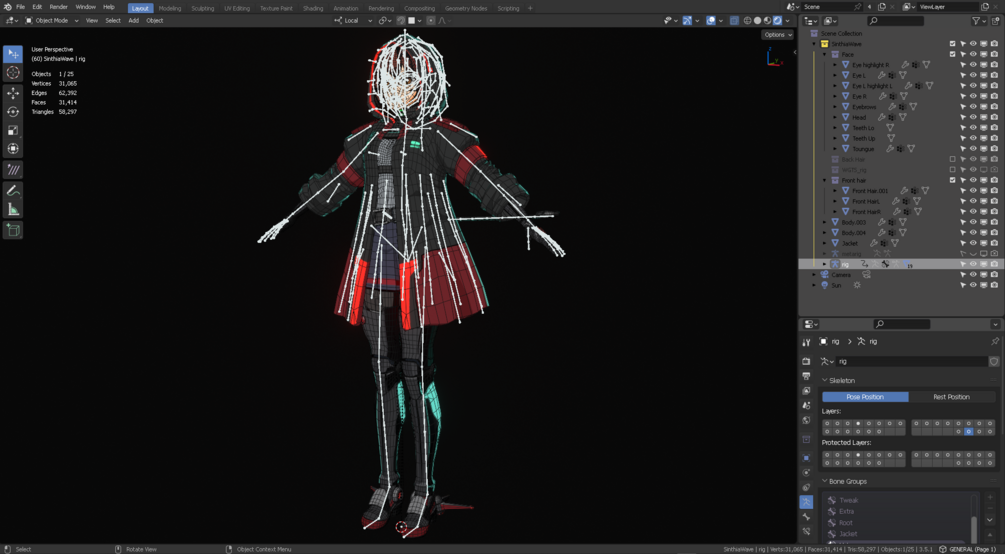Image resolution: width=1005 pixels, height=554 pixels.
Task: Click the viewport axis gizmo
Action: click(x=774, y=57)
